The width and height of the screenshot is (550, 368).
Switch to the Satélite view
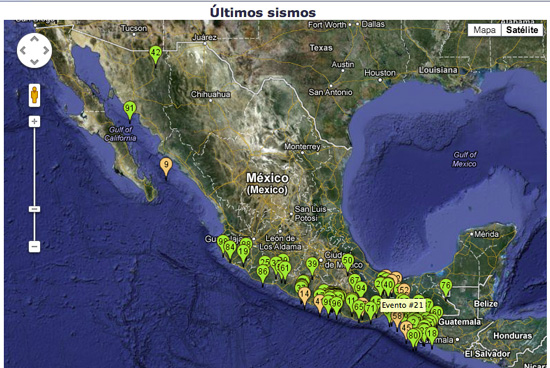[522, 30]
